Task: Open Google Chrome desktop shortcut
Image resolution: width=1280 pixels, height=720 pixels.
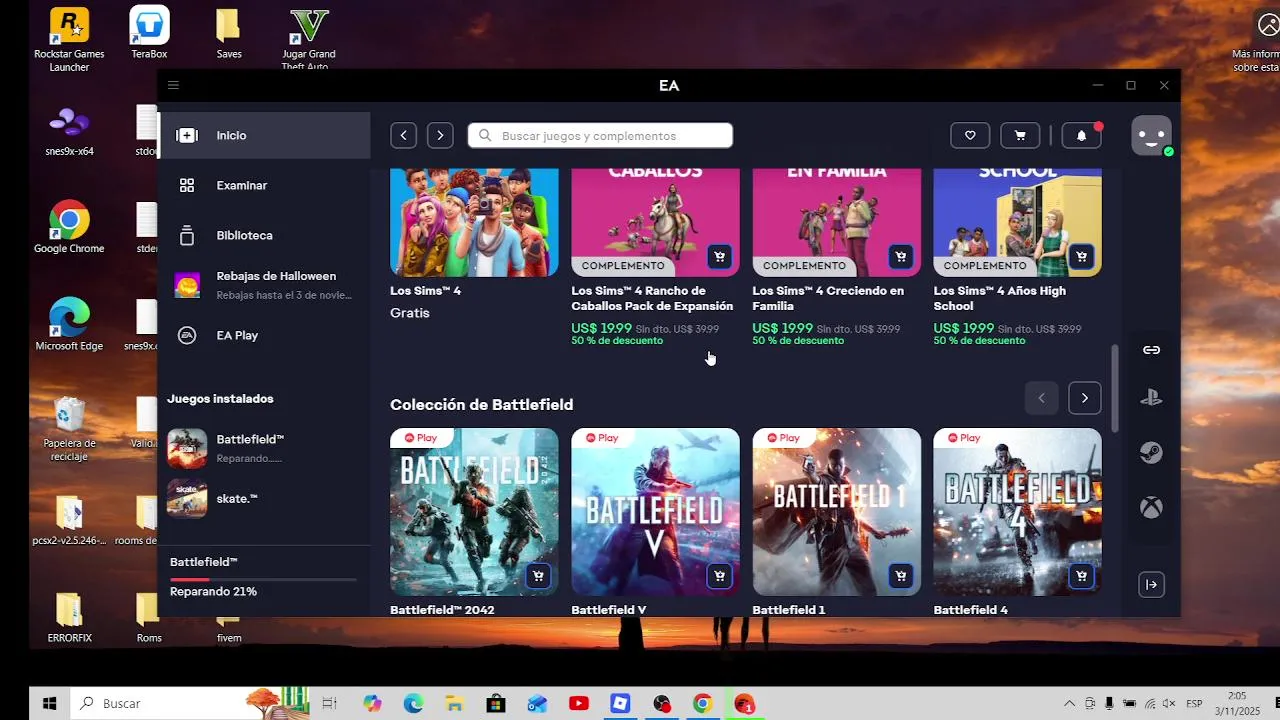Action: click(x=69, y=227)
